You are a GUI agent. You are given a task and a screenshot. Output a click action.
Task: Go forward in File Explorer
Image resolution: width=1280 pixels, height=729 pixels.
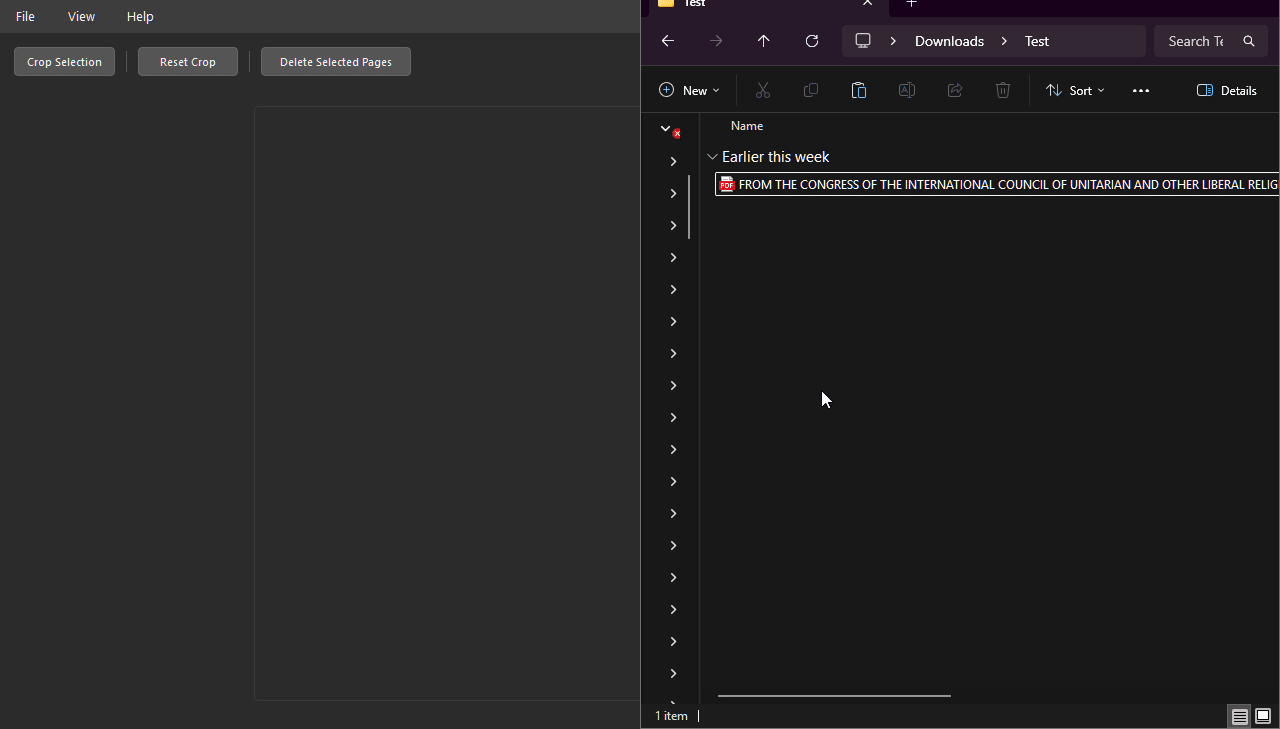pos(716,41)
